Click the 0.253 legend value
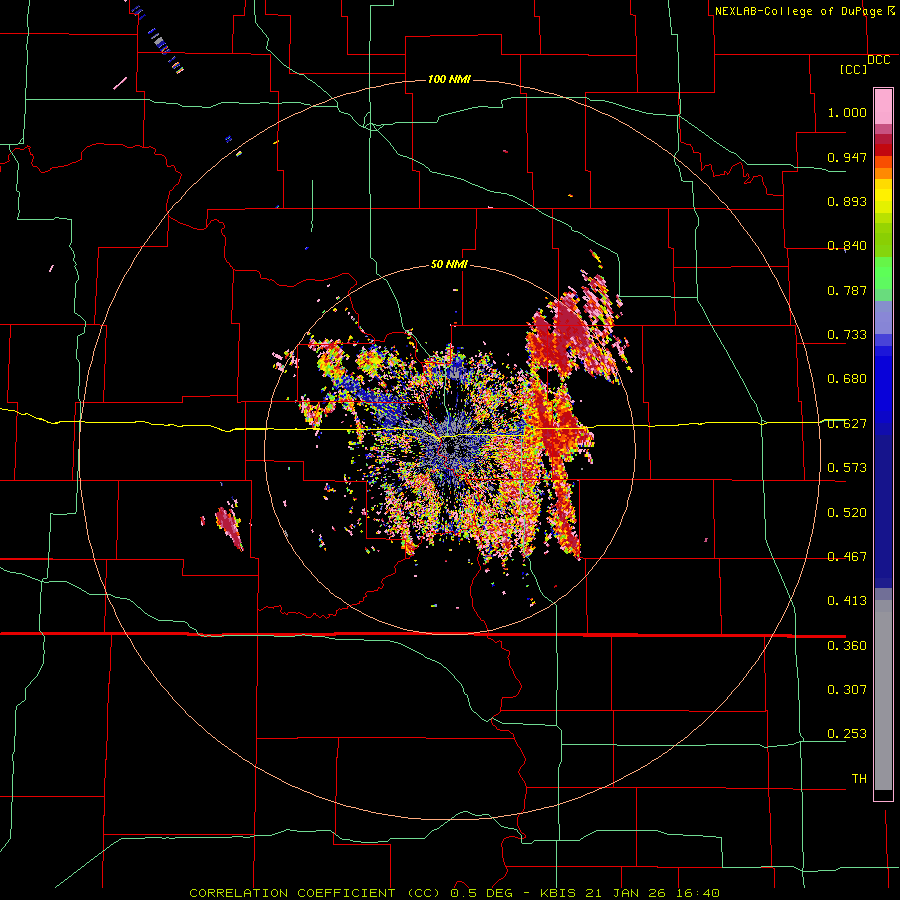 point(847,734)
